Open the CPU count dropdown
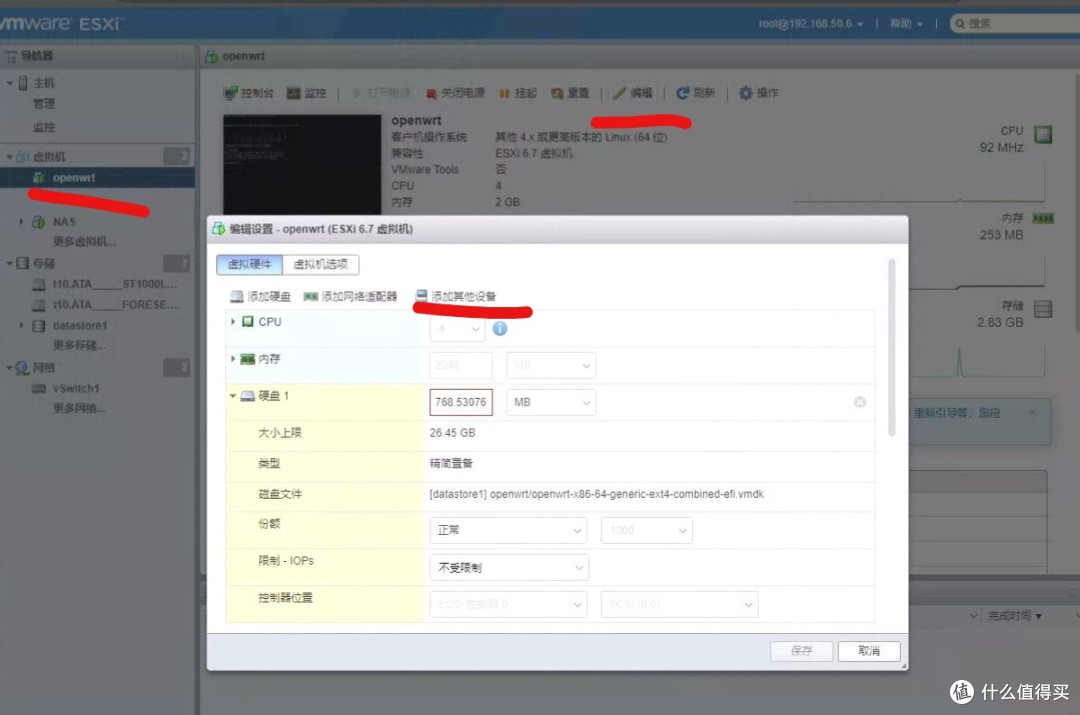The width and height of the screenshot is (1080, 715). click(457, 329)
